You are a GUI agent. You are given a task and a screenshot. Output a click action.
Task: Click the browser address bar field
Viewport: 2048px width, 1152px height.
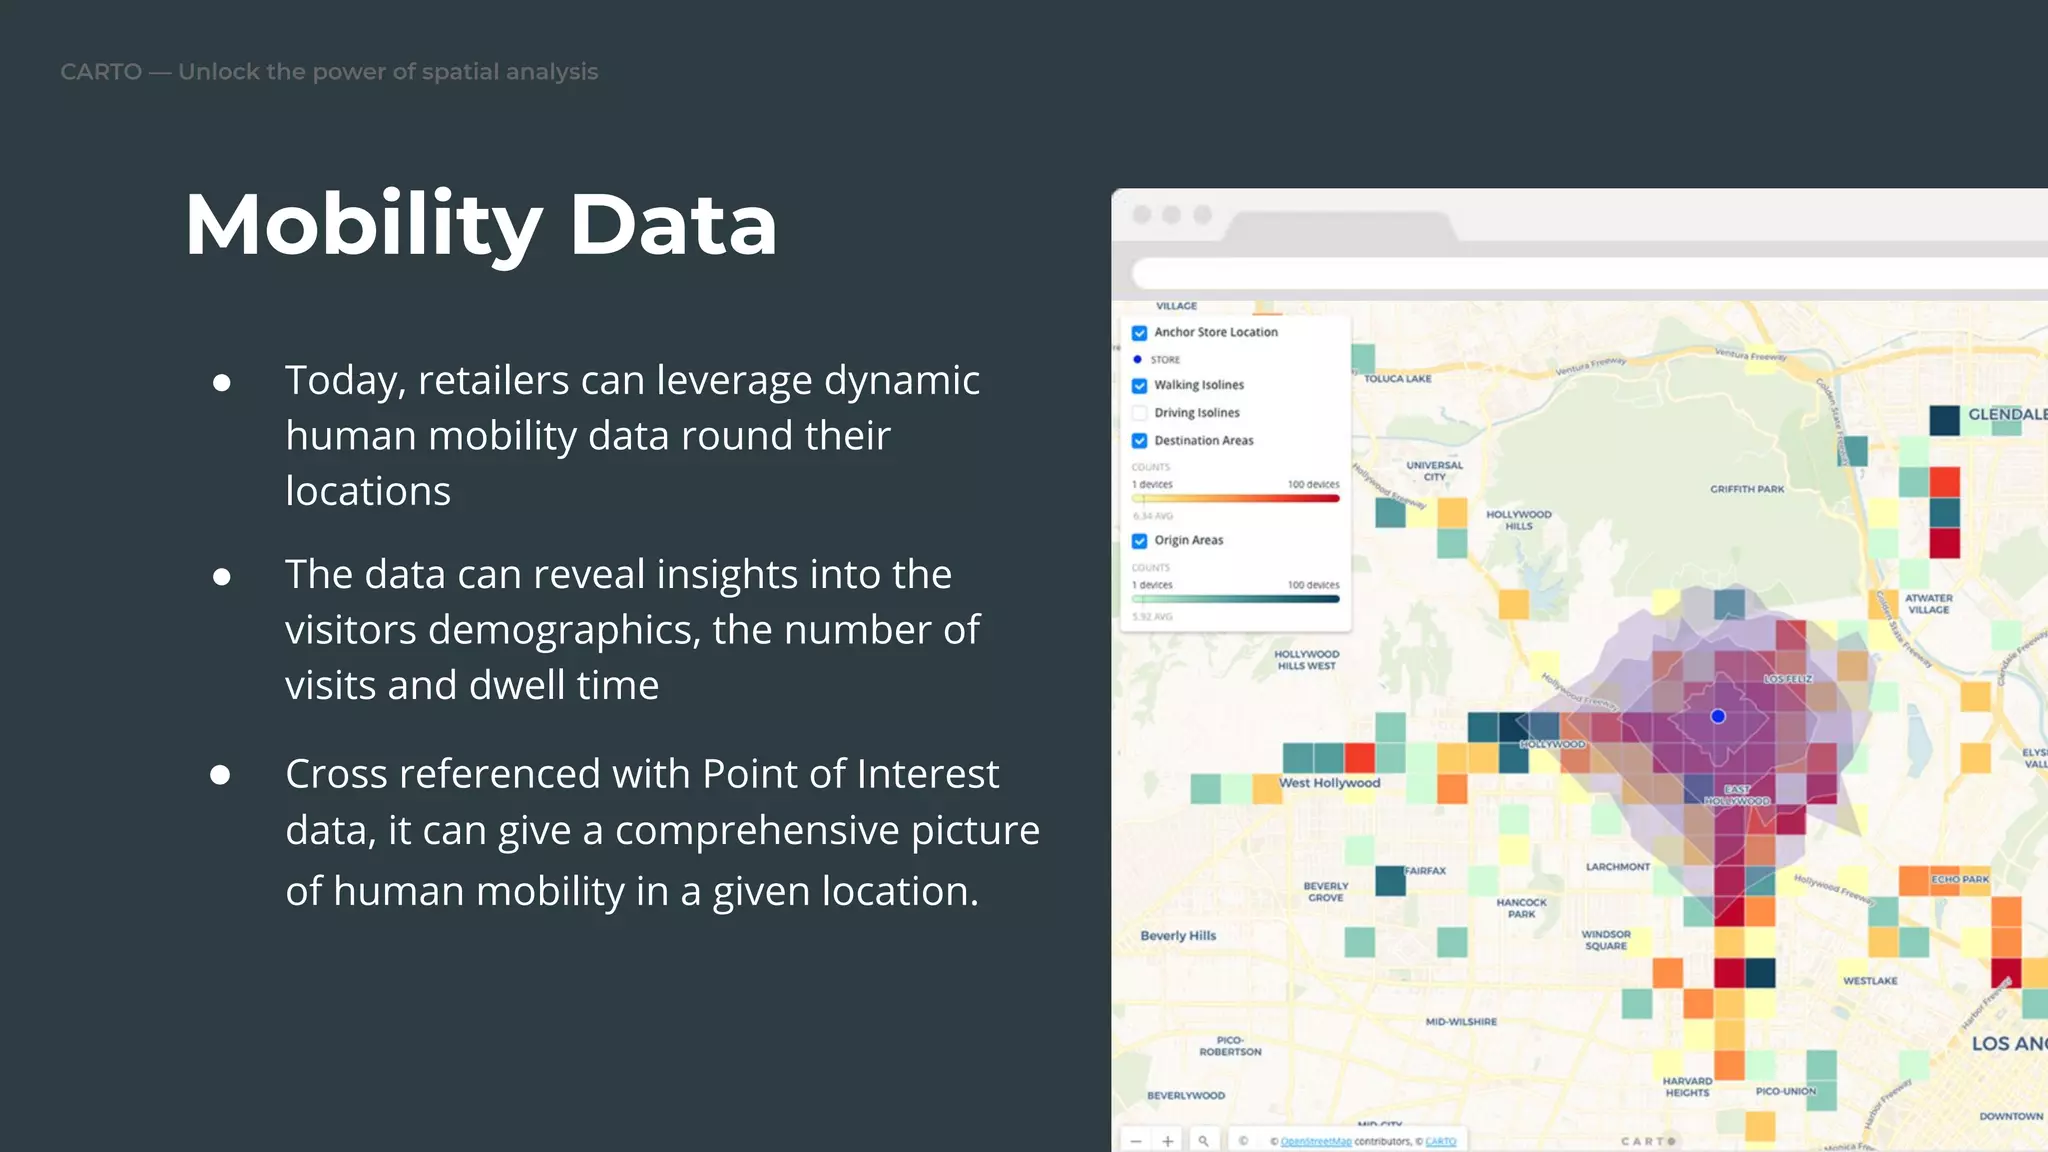pos(1590,273)
